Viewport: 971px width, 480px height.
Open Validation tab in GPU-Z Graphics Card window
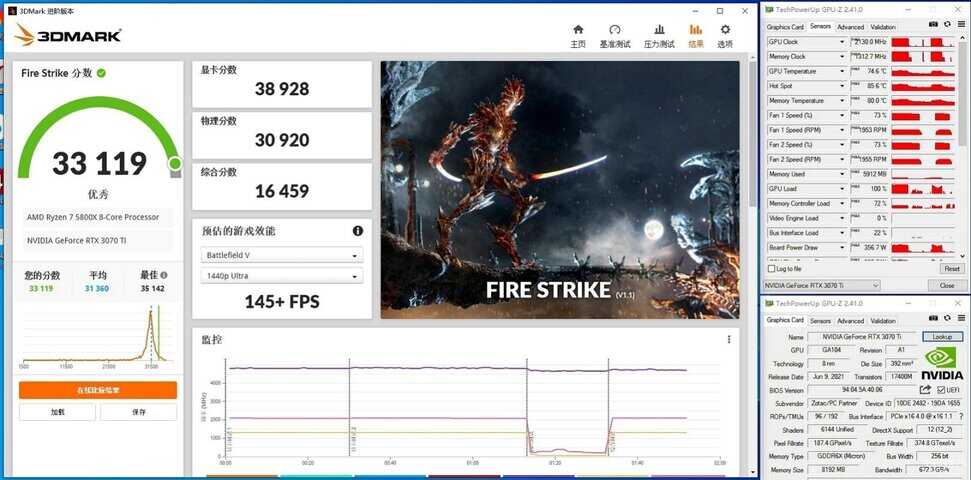tap(882, 321)
